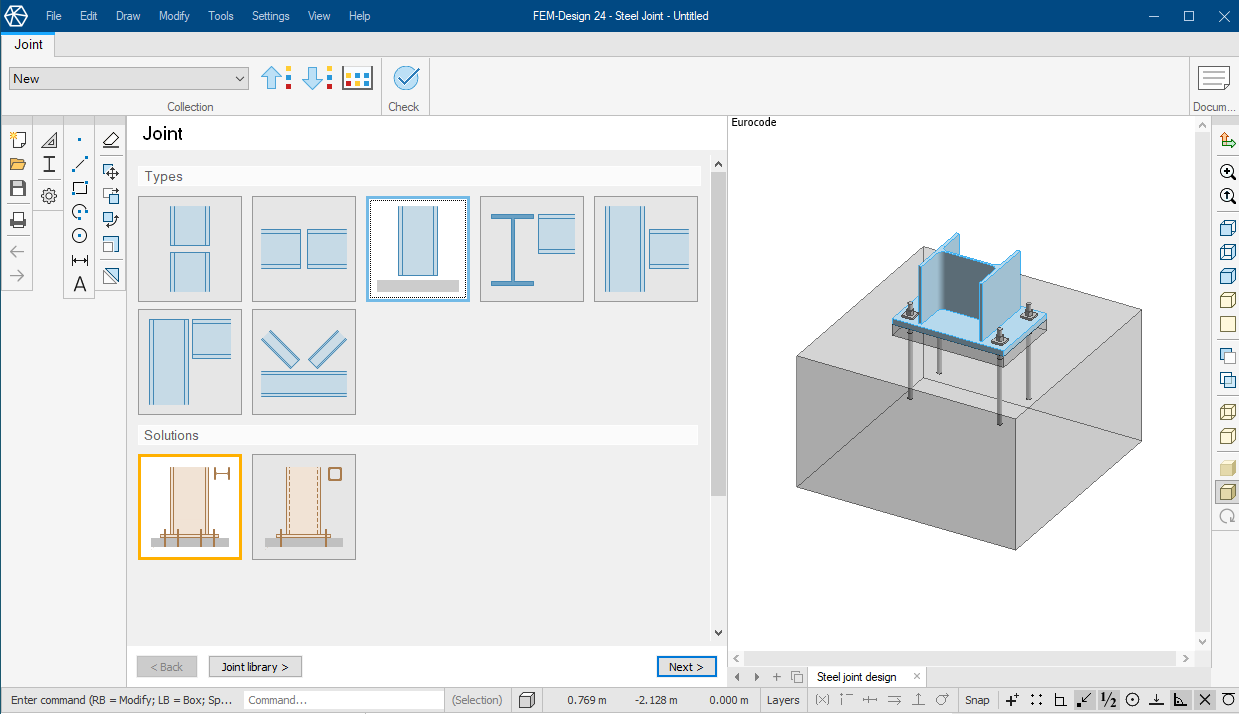Select the hollow section base plate solution
This screenshot has width=1239, height=714.
[304, 507]
